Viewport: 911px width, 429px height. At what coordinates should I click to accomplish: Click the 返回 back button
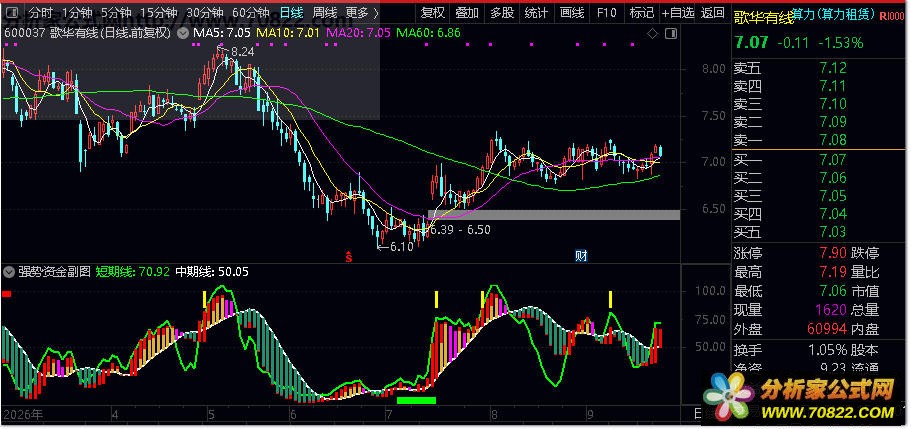tap(712, 12)
